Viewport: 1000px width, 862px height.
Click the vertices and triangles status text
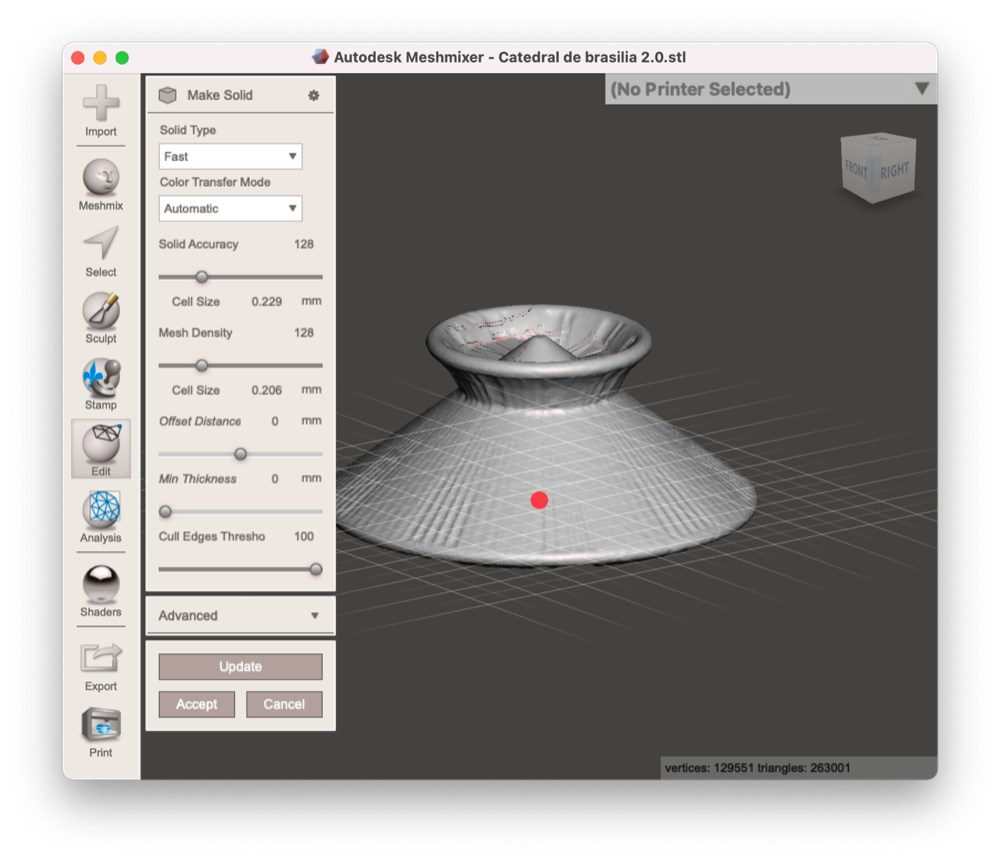(757, 768)
